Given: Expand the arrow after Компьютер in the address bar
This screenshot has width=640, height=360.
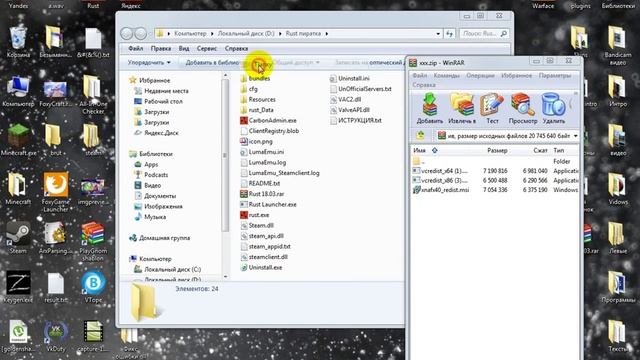Looking at the screenshot, I should click(x=212, y=33).
